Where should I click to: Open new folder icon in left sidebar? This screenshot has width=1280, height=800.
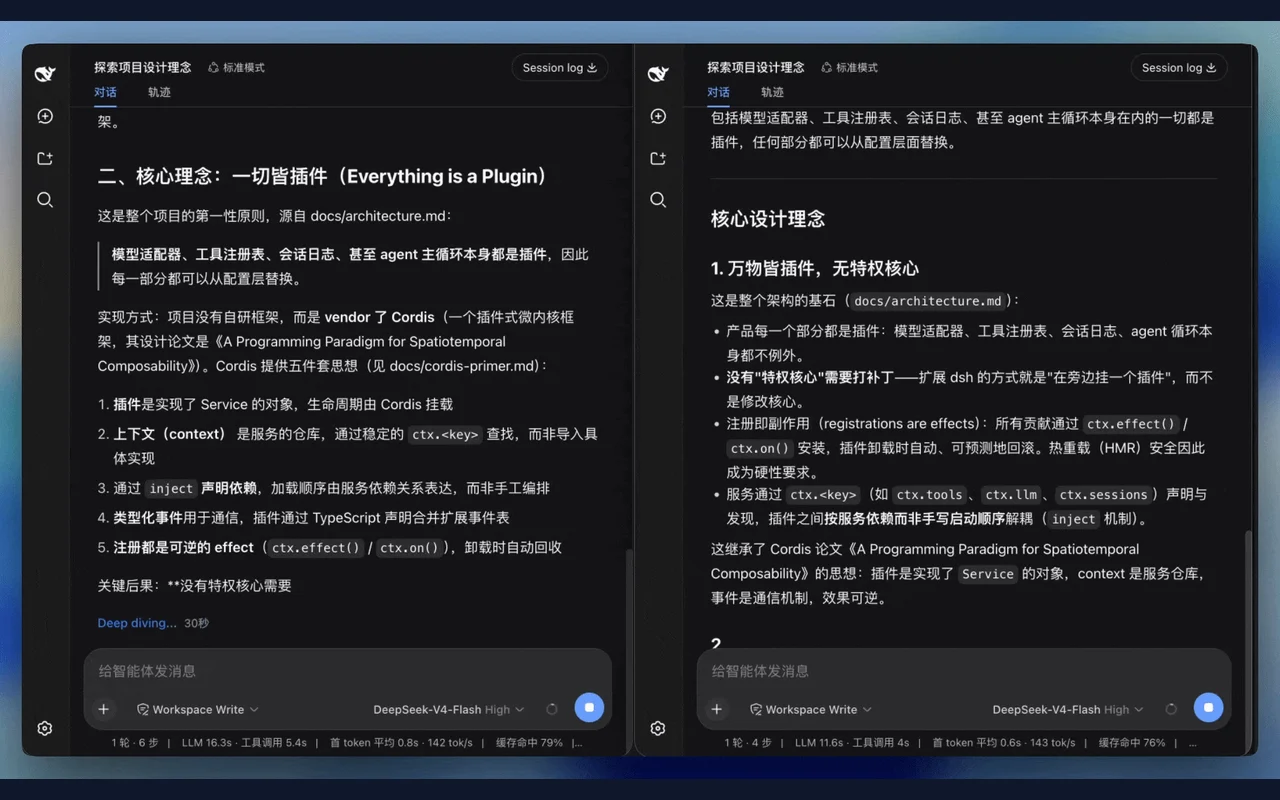point(45,158)
